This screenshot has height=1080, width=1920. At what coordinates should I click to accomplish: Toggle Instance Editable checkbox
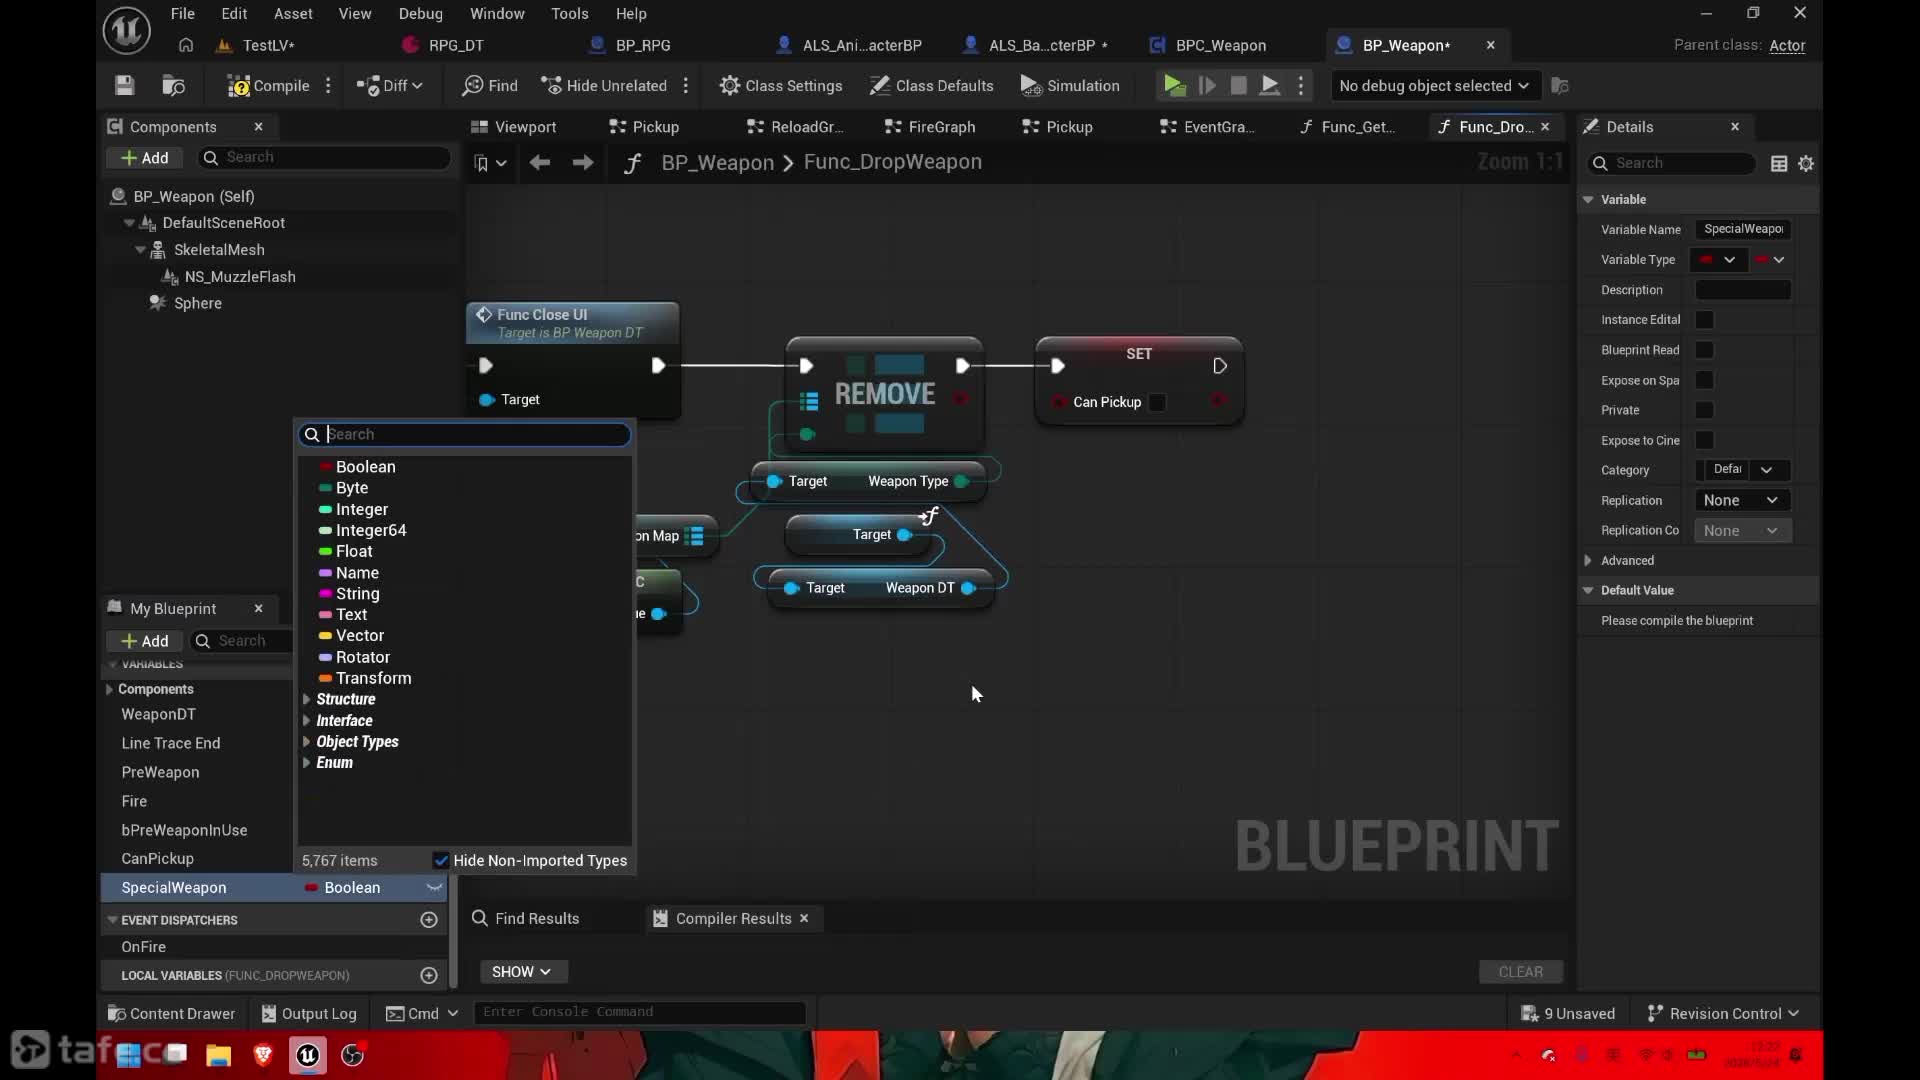pyautogui.click(x=1705, y=320)
